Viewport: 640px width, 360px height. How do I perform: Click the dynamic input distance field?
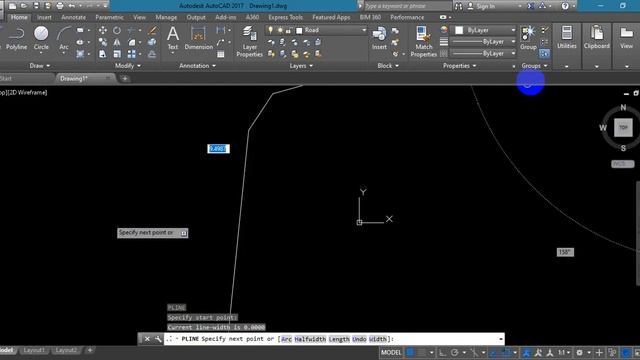[x=218, y=149]
